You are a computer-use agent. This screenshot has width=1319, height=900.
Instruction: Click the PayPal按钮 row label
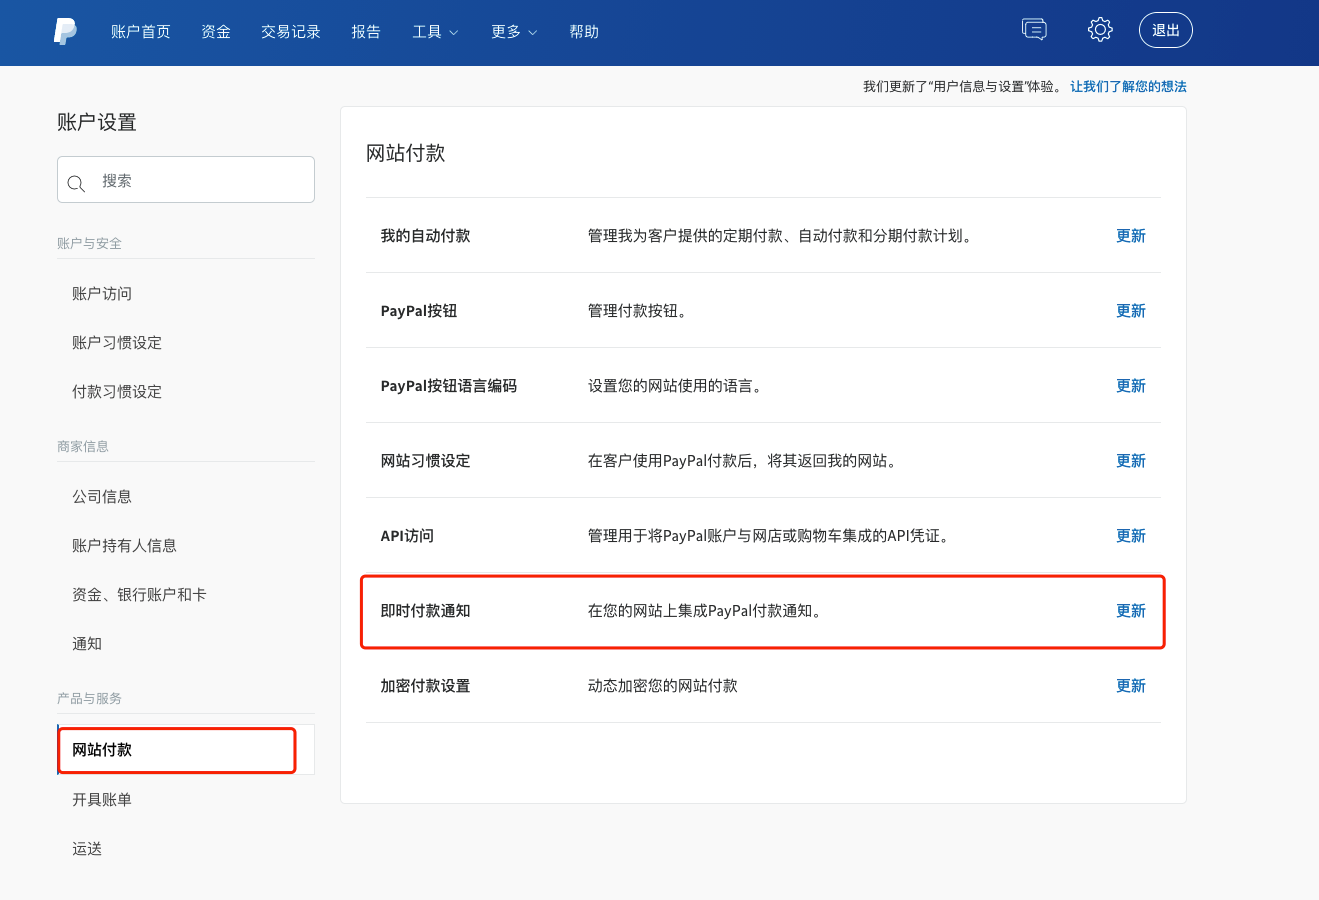[x=419, y=311]
